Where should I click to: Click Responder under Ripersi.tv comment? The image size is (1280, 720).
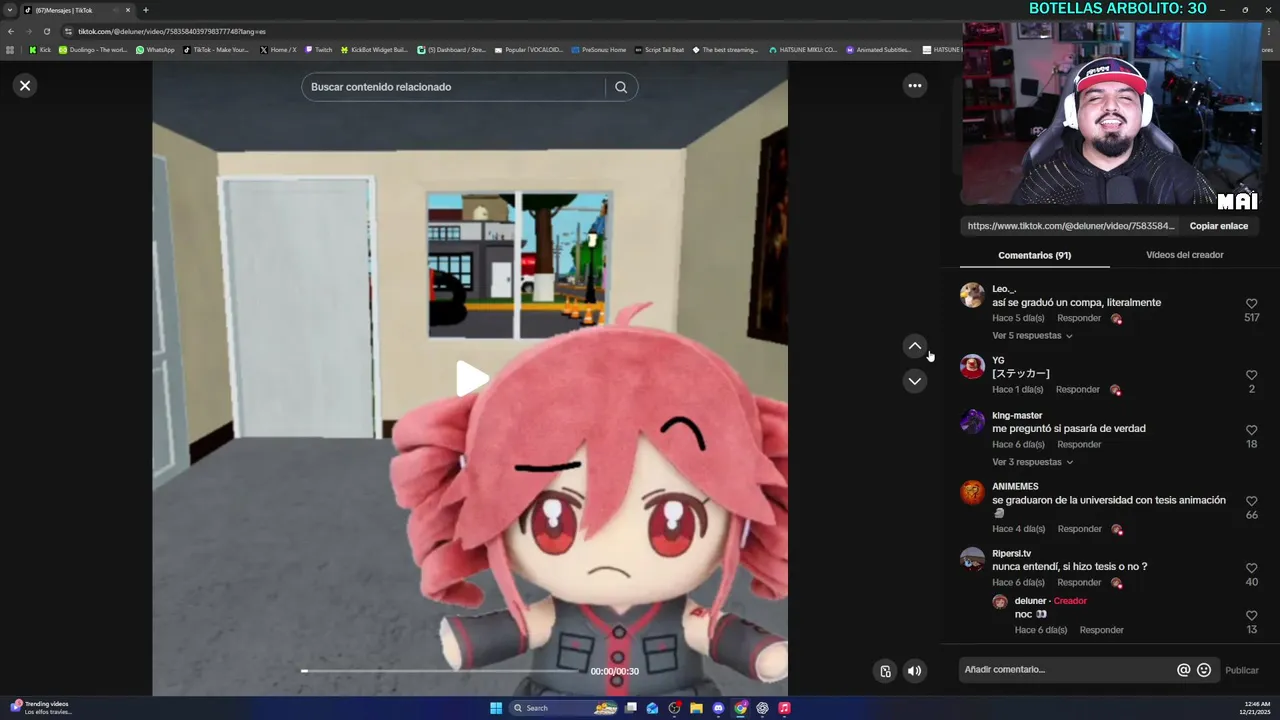pos(1079,582)
